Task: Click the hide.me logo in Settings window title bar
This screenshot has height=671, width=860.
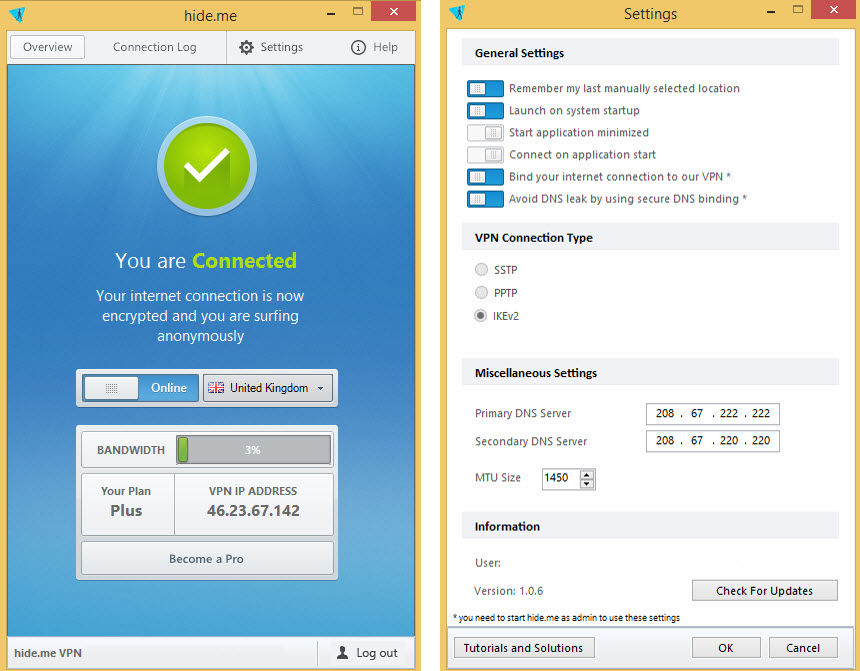Action: click(457, 12)
